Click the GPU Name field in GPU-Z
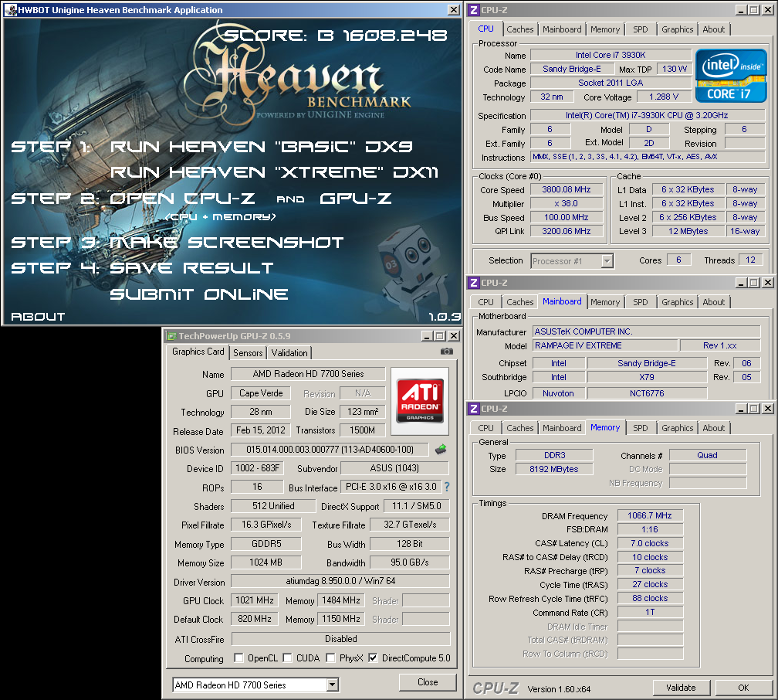The image size is (778, 700). pyautogui.click(x=308, y=374)
